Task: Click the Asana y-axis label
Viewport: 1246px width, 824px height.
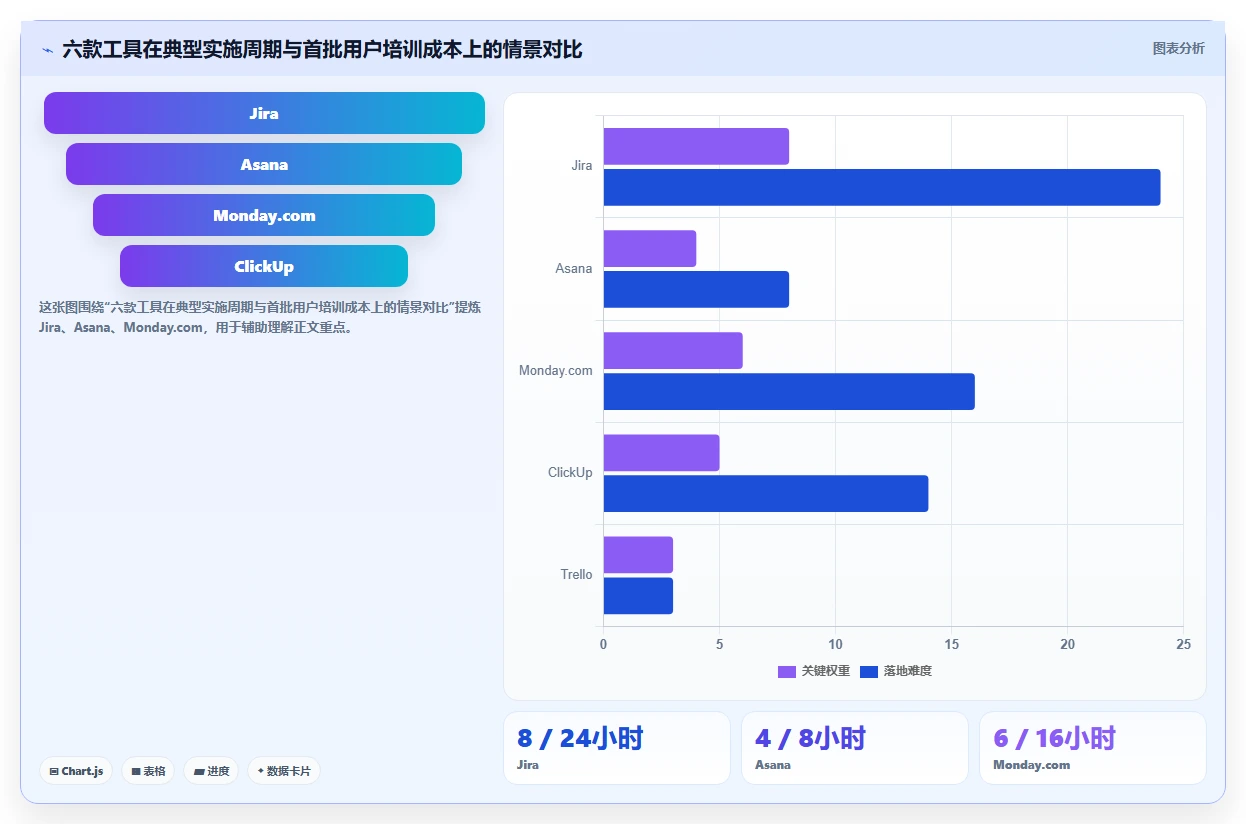Action: coord(574,268)
